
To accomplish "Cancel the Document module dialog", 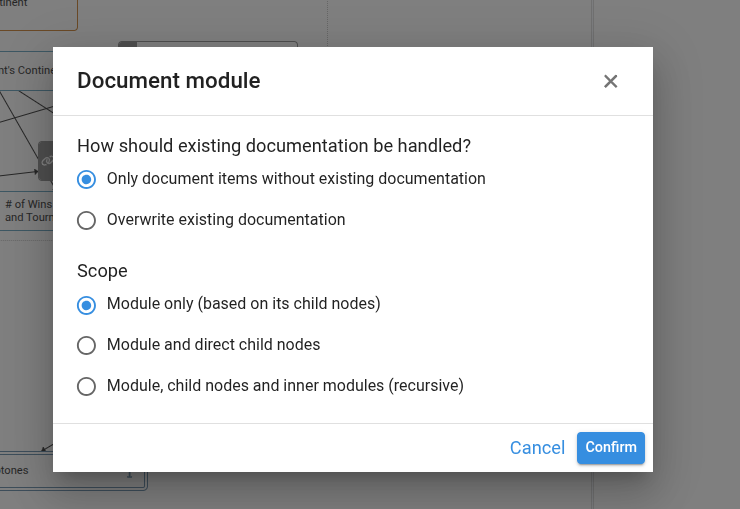I will [537, 448].
